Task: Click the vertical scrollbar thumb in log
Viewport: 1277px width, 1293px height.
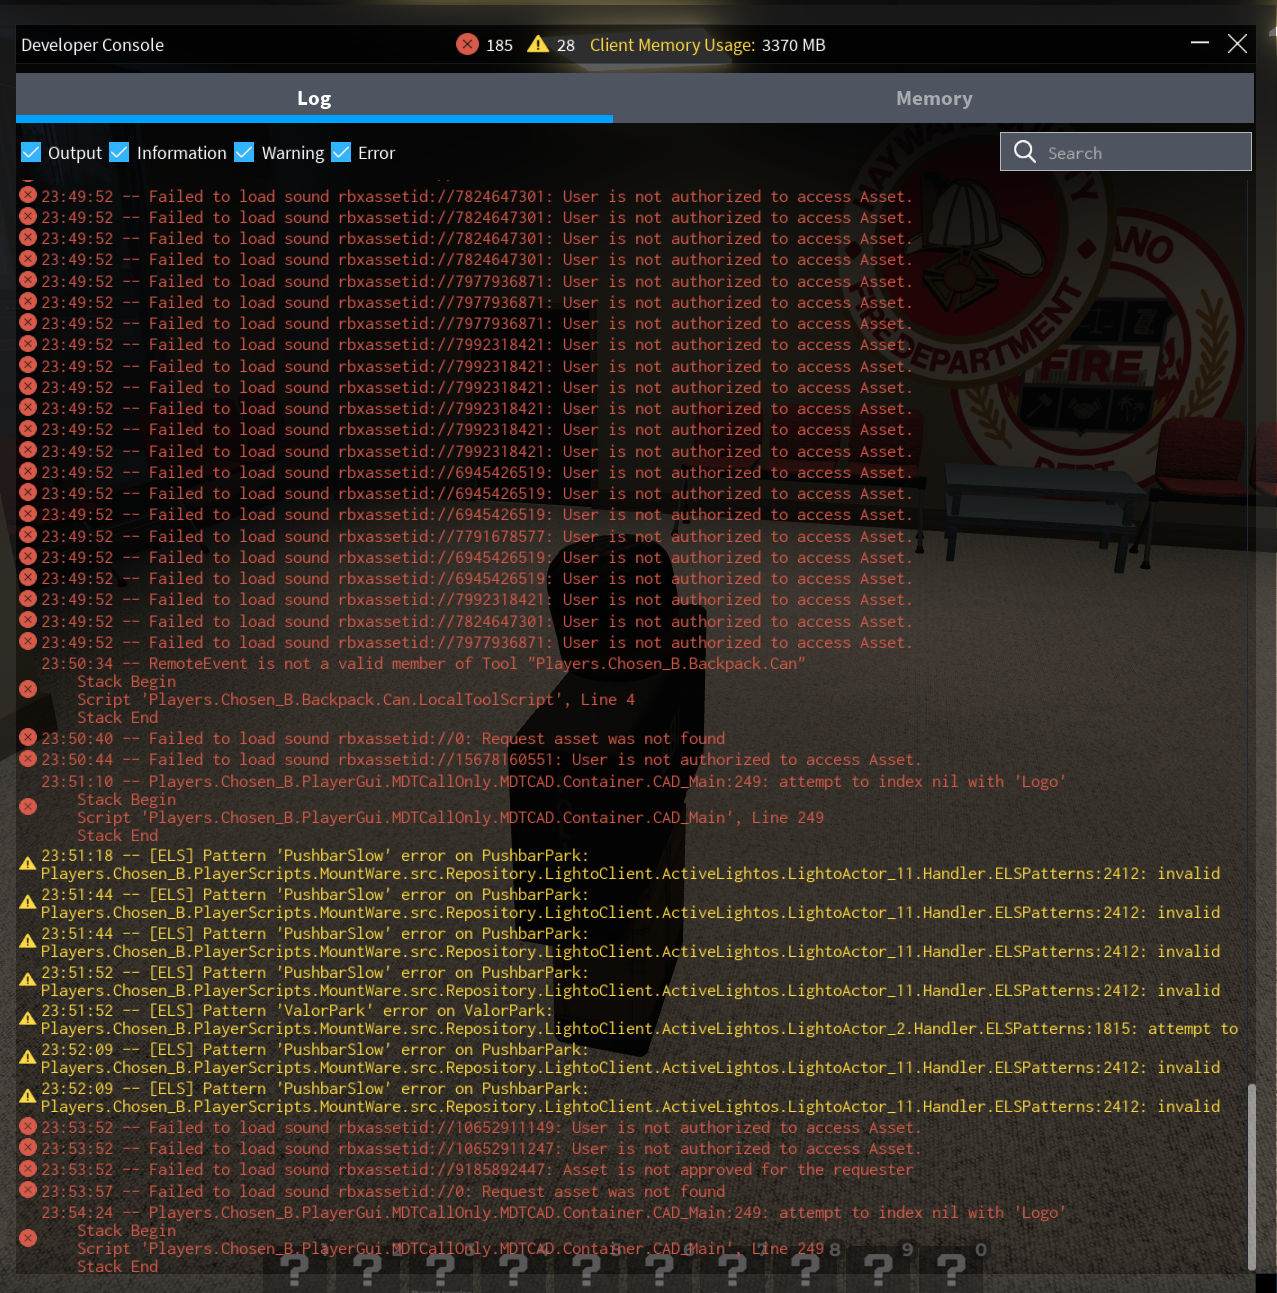Action: click(x=1251, y=1176)
